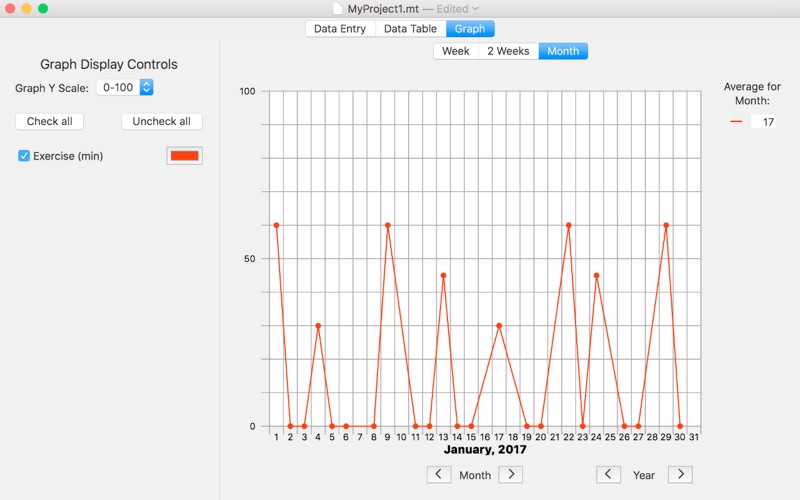Switch to the Data Entry tab
The image size is (800, 500).
pos(340,29)
